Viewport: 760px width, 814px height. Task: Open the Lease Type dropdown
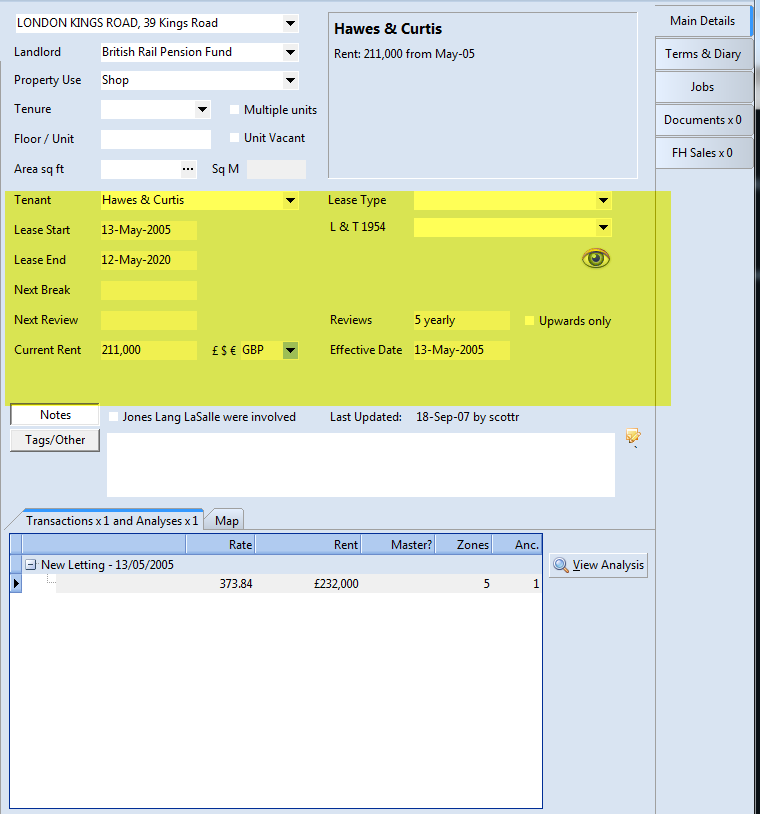click(x=603, y=200)
